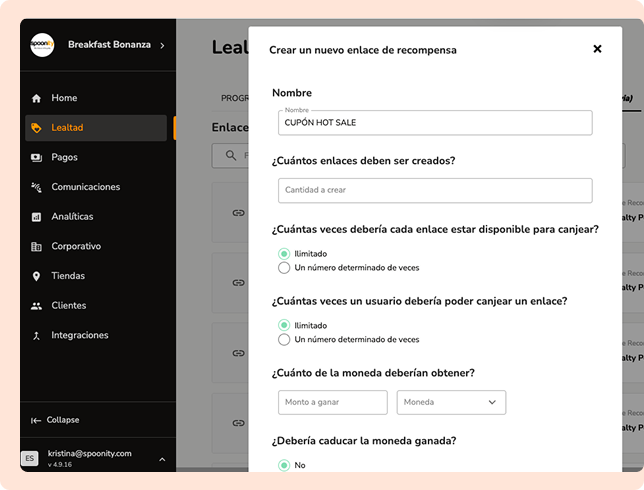The width and height of the screenshot is (644, 490).
Task: Select Ilimitado for user redemptions
Action: click(x=284, y=325)
